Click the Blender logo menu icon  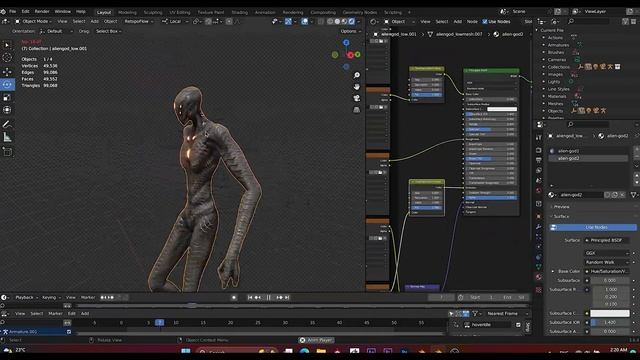3,11
